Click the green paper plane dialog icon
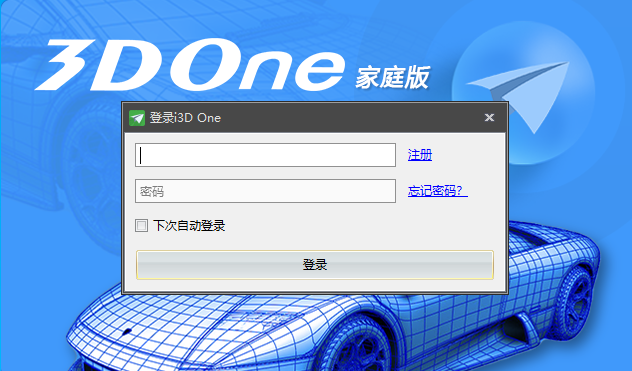This screenshot has height=371, width=632. tap(137, 118)
